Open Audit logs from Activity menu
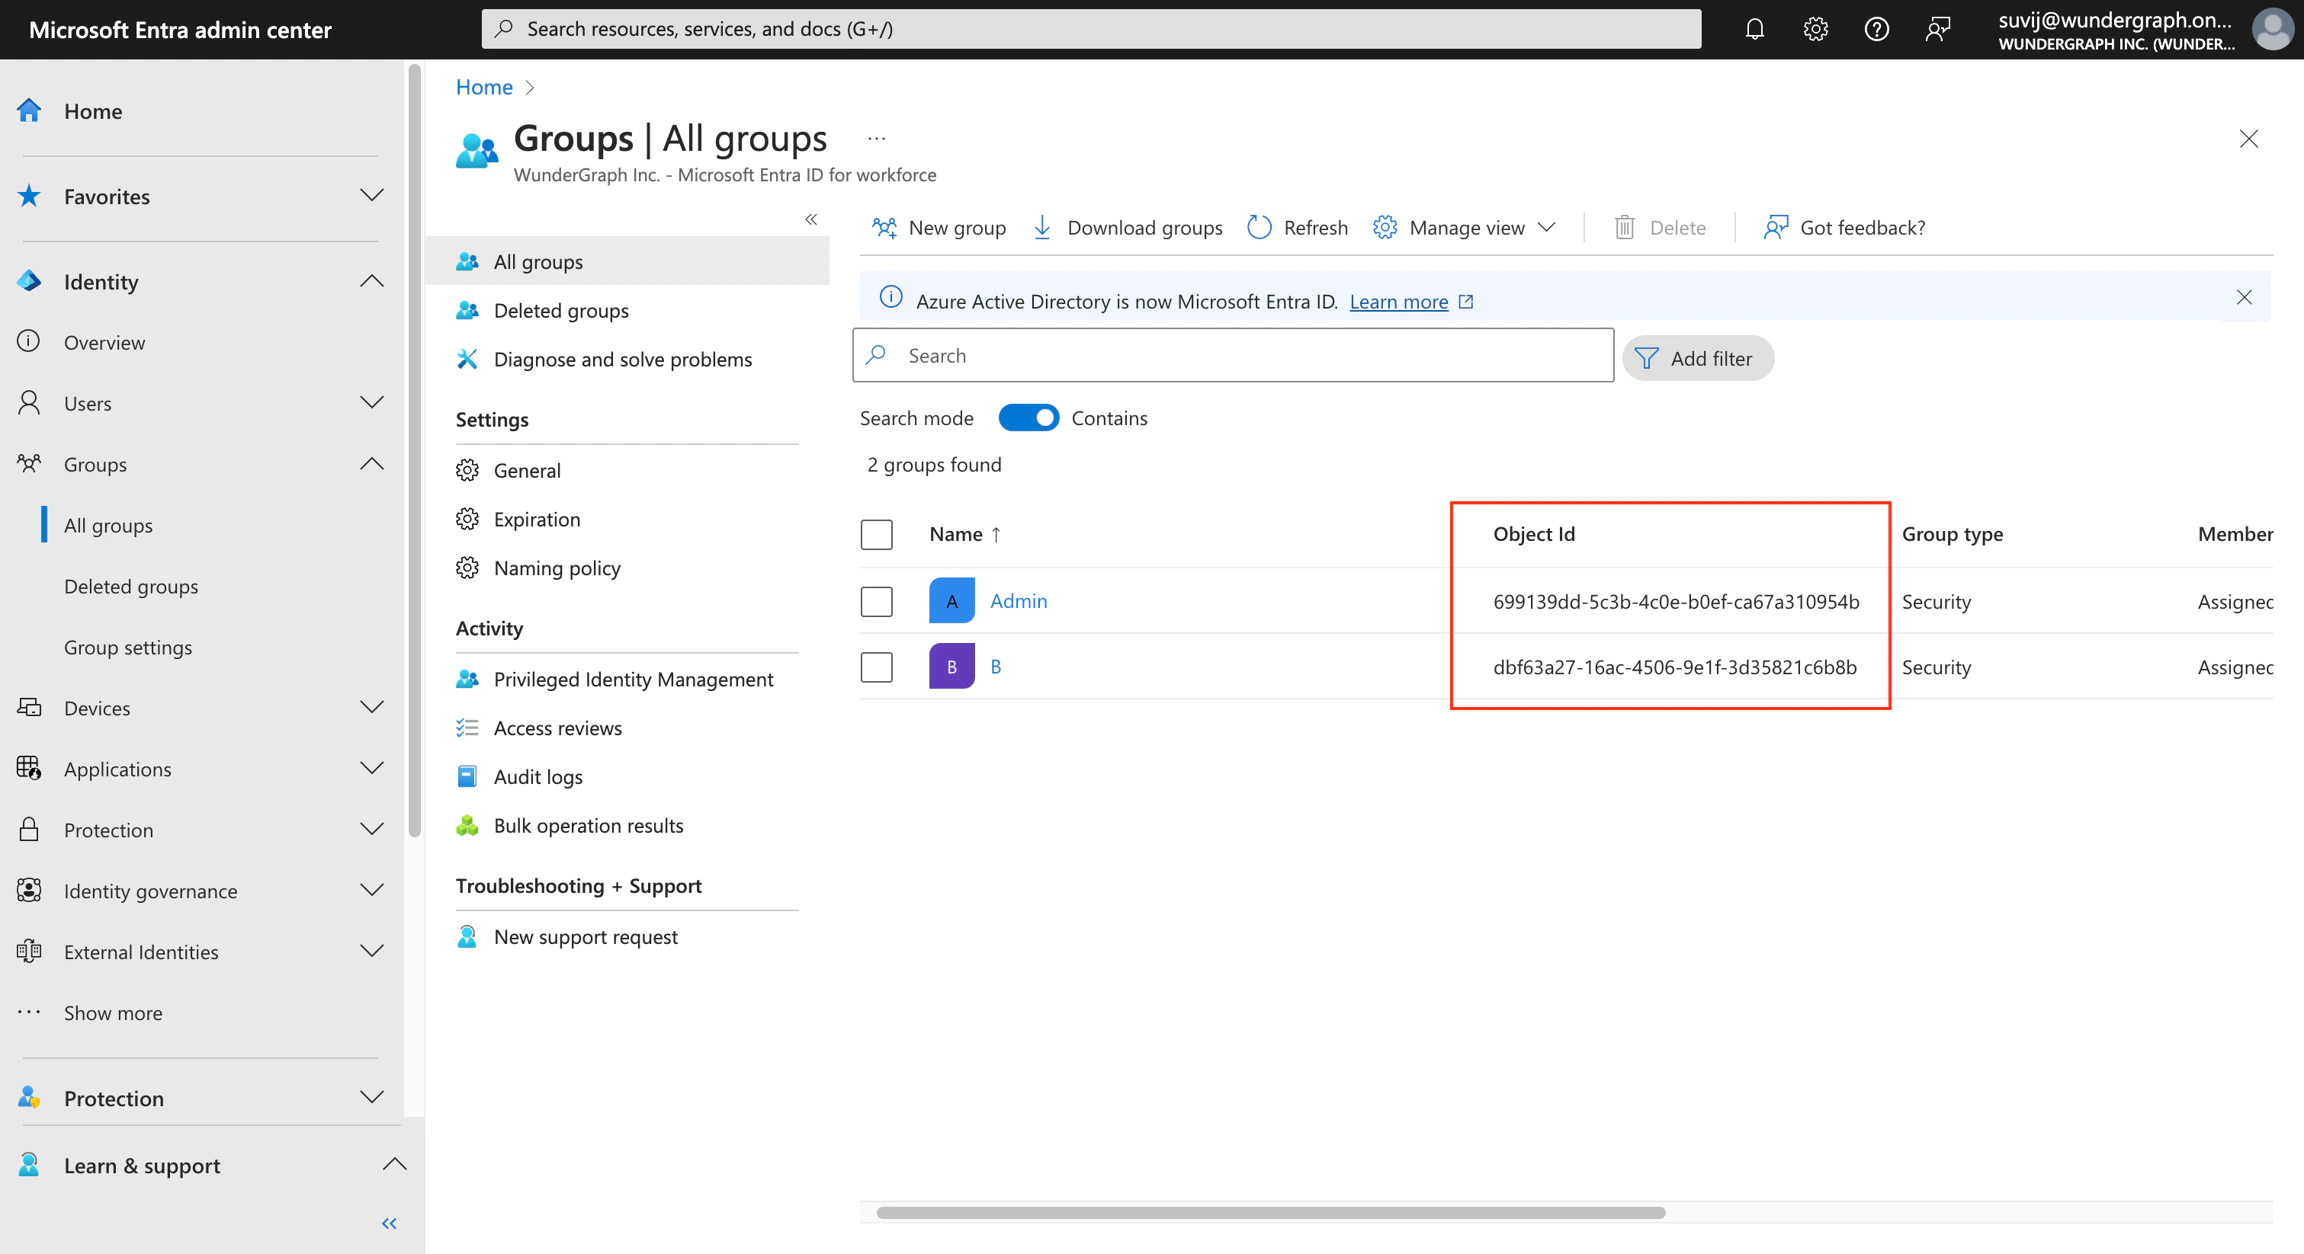 (x=537, y=776)
